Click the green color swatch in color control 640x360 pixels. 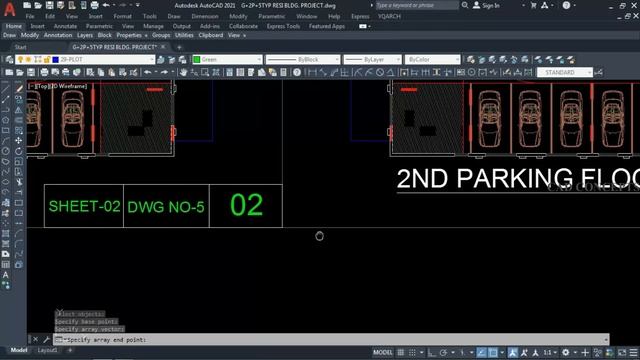[197, 60]
